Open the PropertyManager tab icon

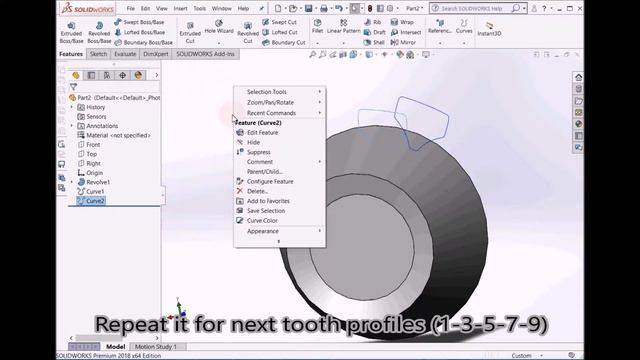click(x=91, y=76)
